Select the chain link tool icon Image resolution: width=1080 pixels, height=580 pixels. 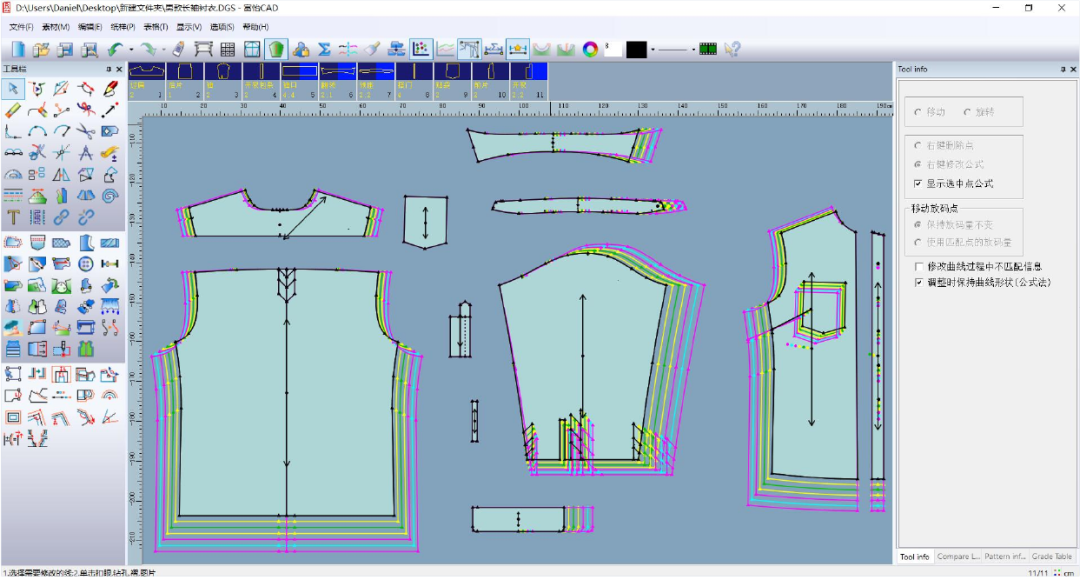pyautogui.click(x=61, y=217)
